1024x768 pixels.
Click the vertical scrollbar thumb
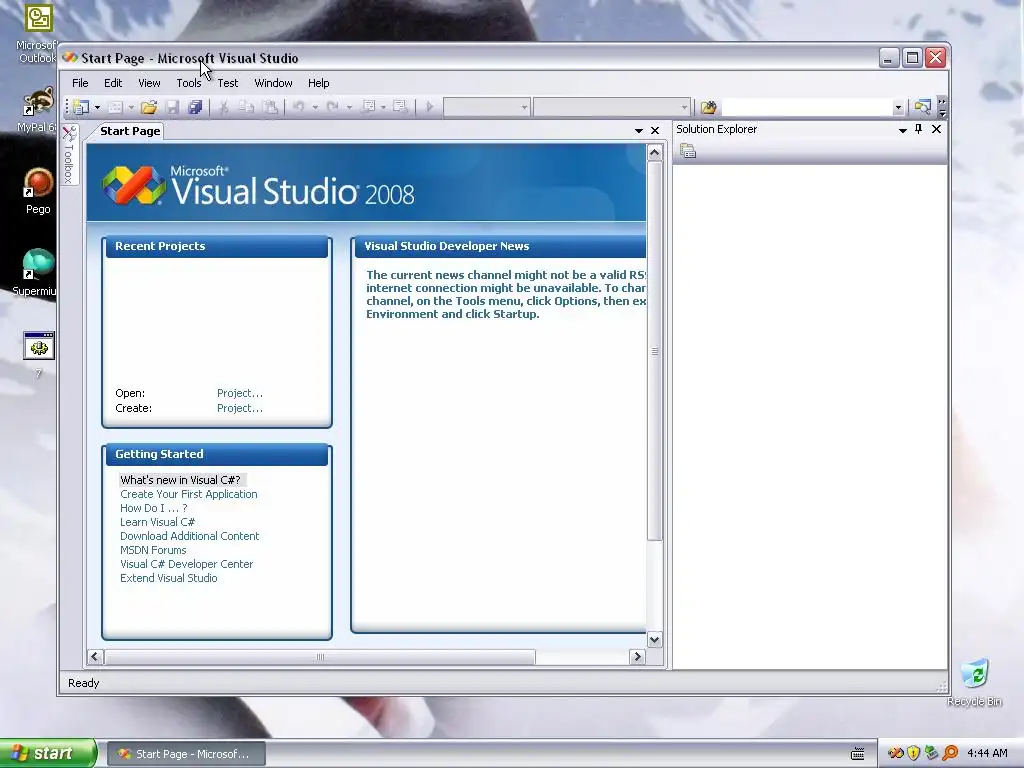click(654, 351)
